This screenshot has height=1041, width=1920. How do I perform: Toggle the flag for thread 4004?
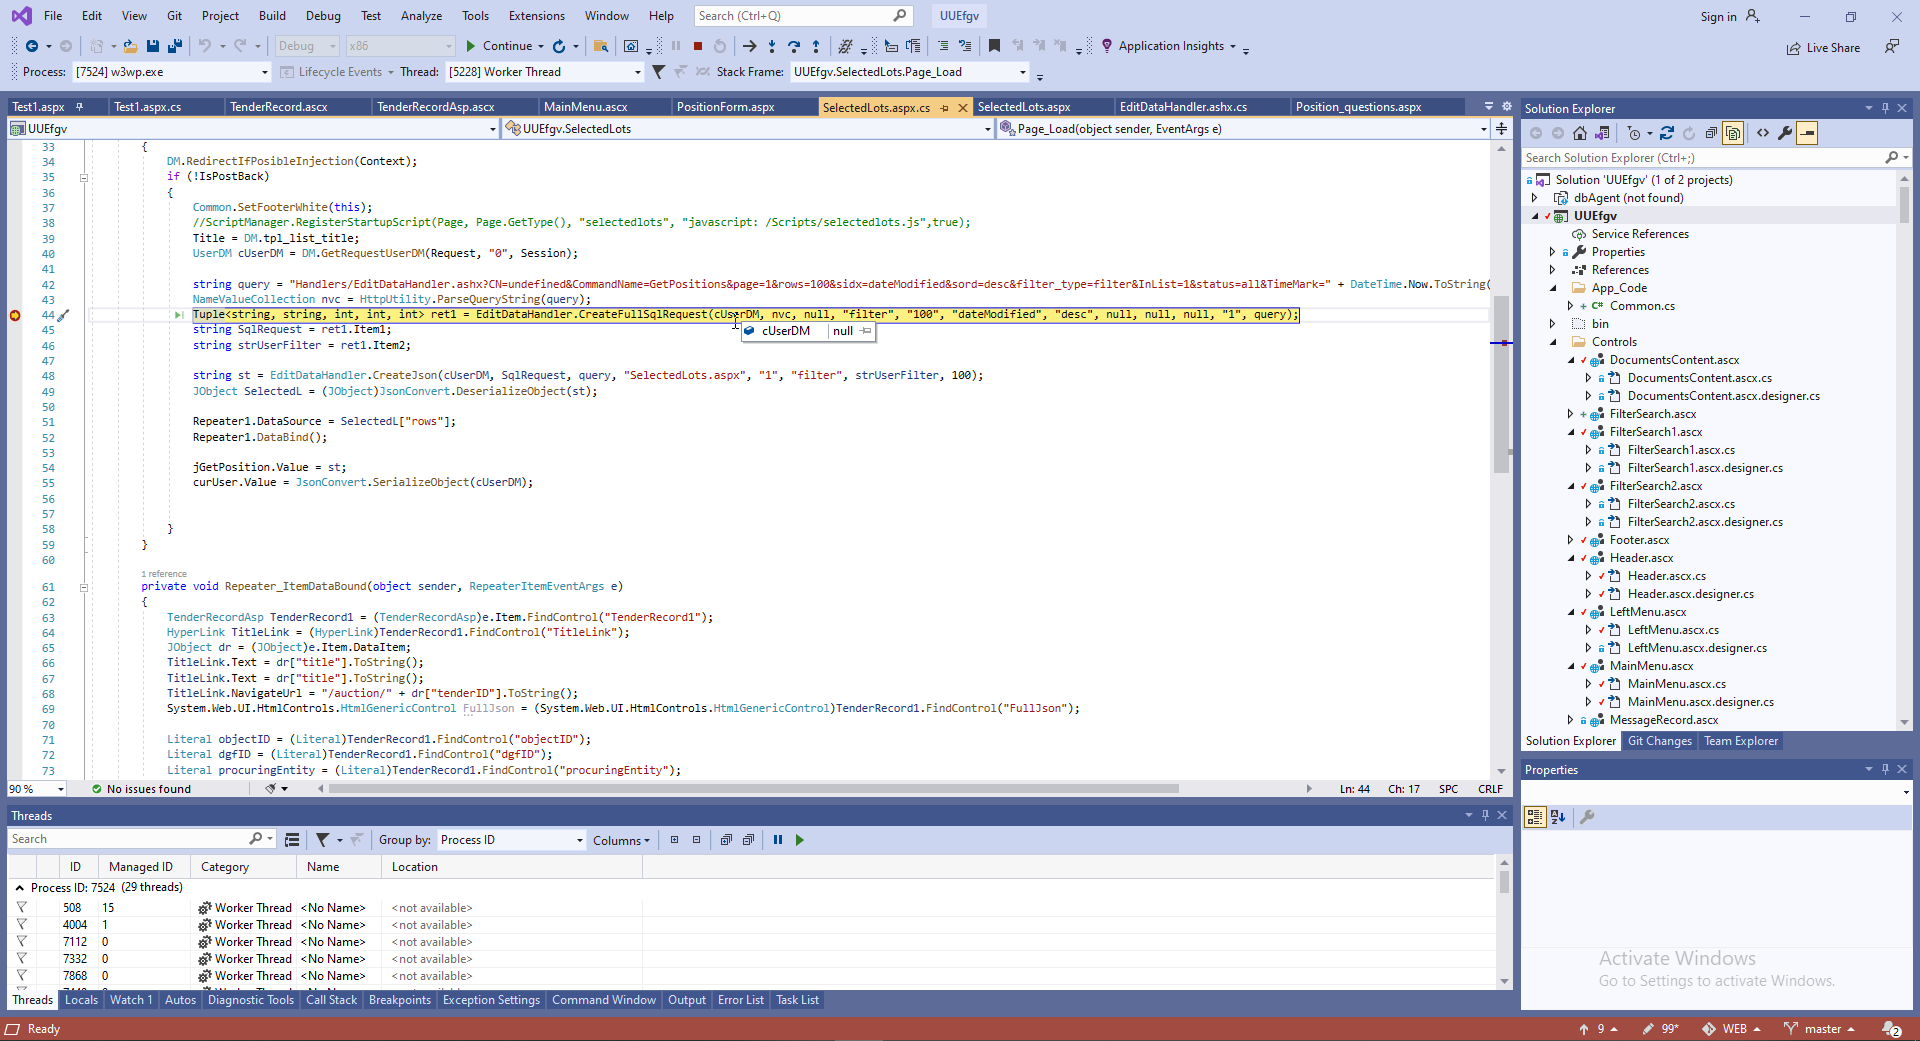[21, 925]
